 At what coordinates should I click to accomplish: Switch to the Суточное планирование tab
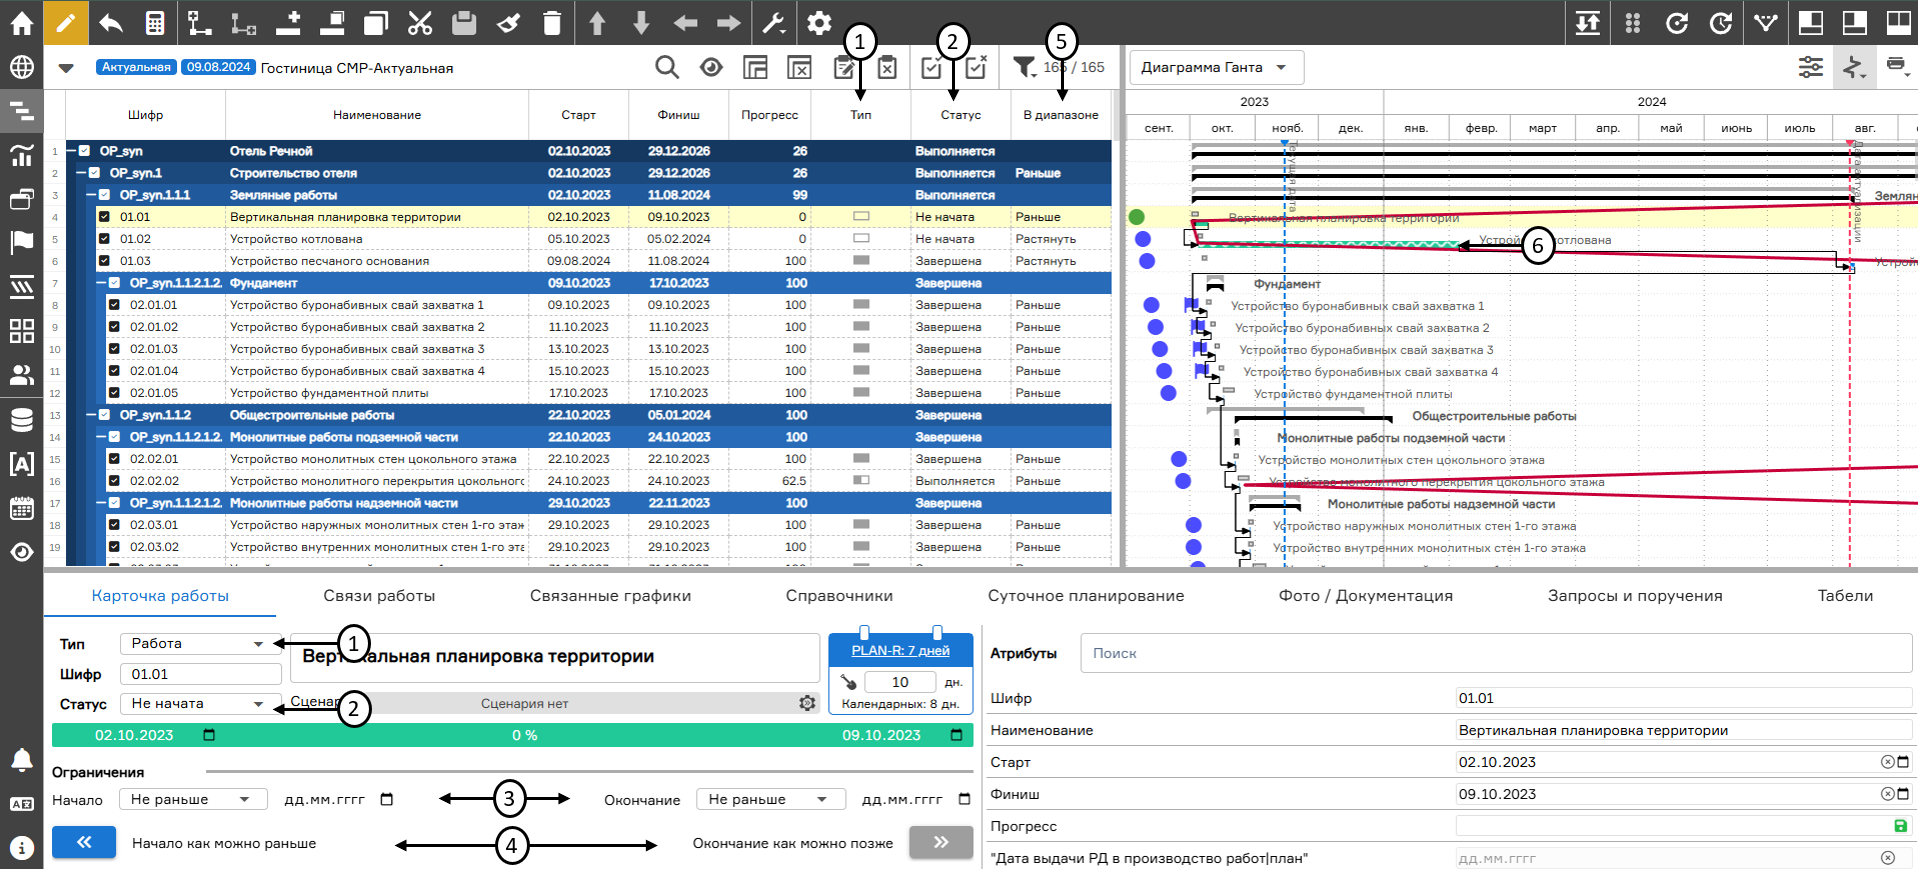click(x=1086, y=596)
